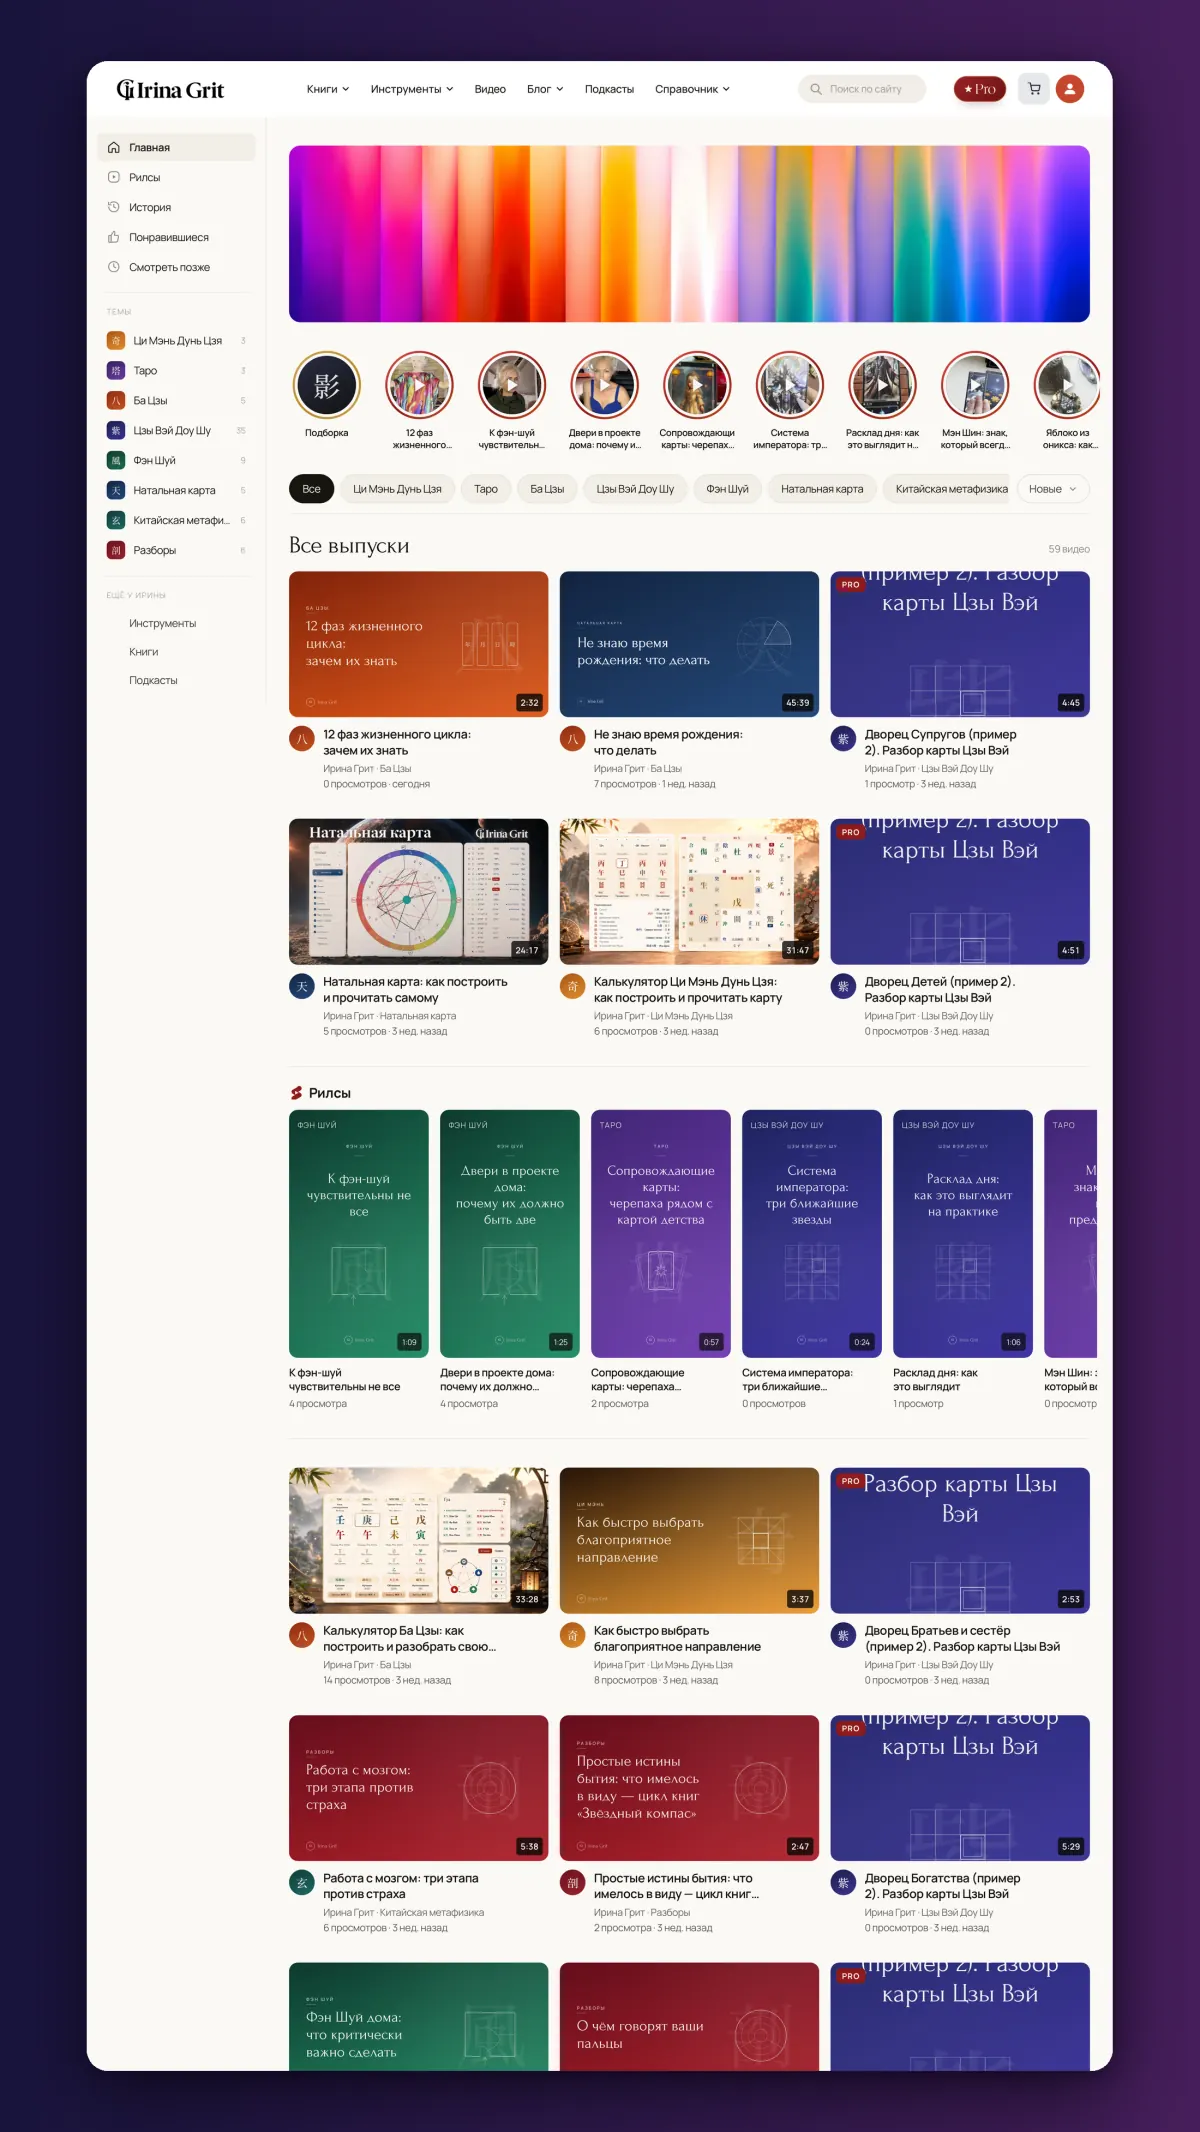Click the Китайская метафизика topic icon

(116, 521)
